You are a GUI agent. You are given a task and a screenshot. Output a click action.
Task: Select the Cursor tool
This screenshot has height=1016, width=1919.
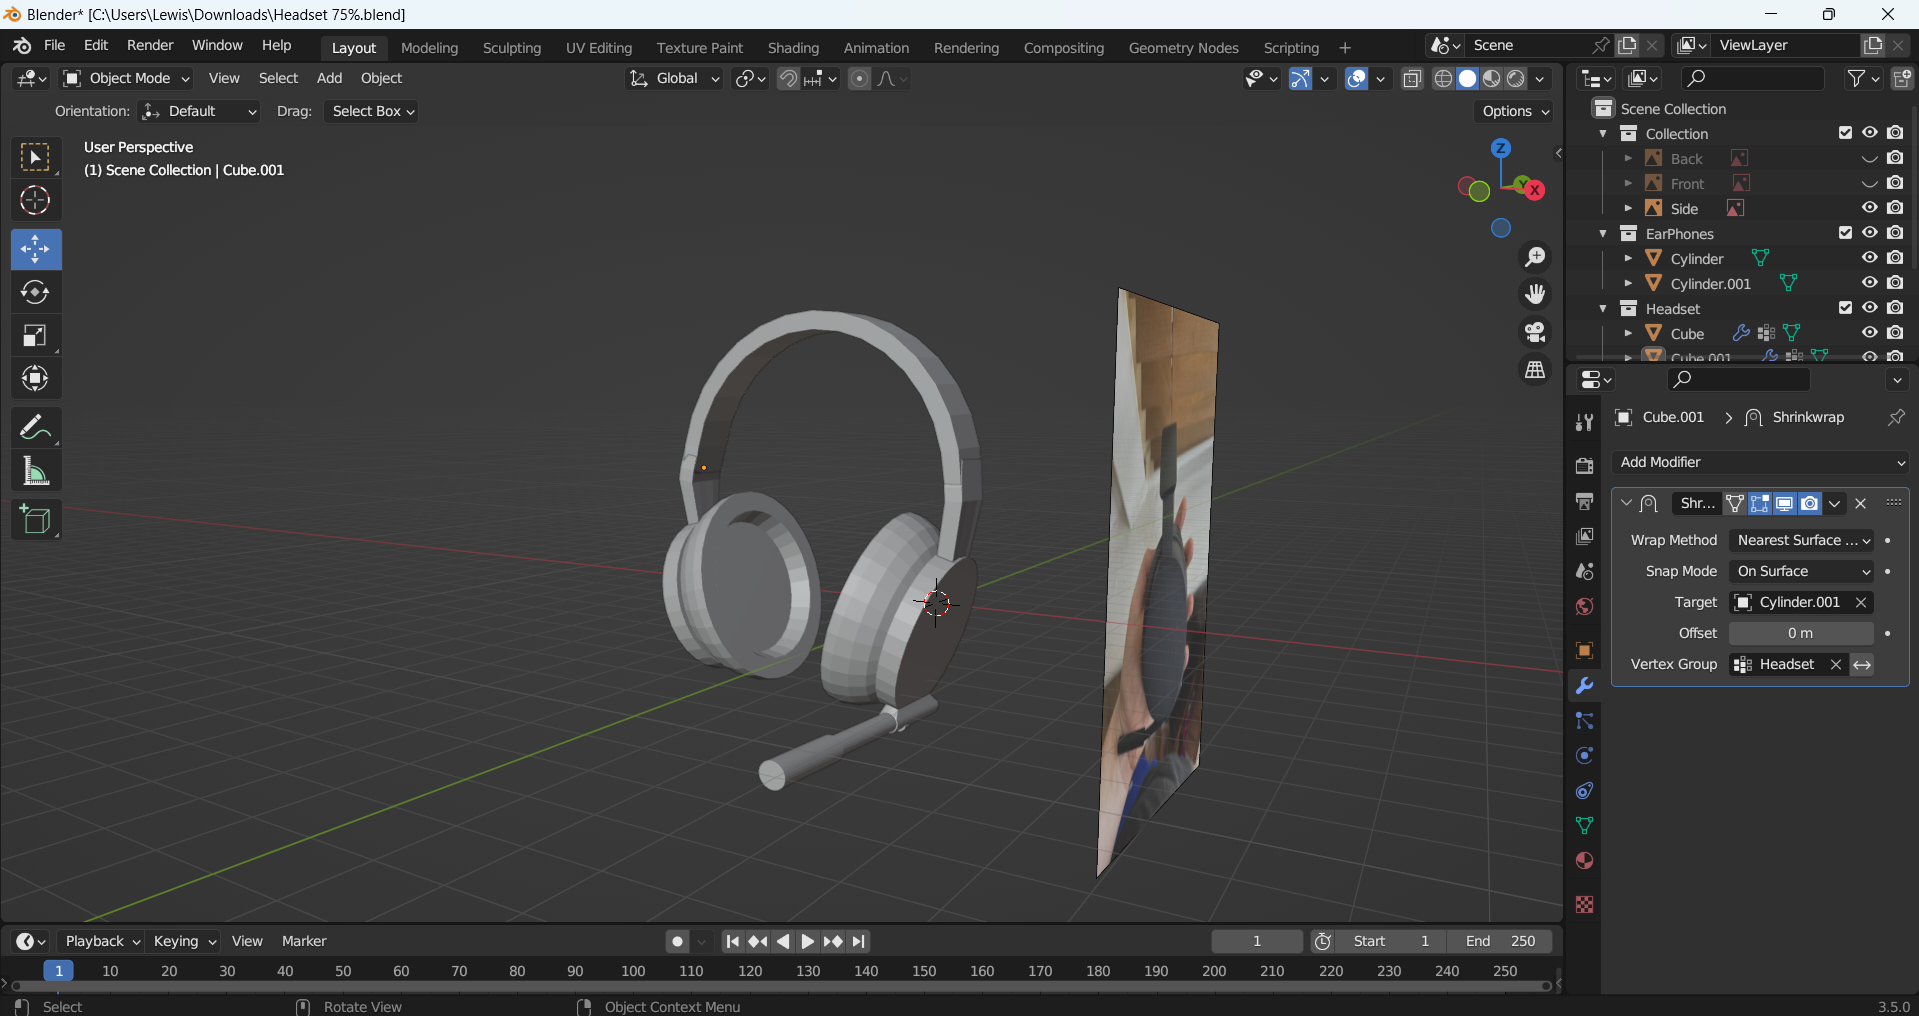coord(35,201)
